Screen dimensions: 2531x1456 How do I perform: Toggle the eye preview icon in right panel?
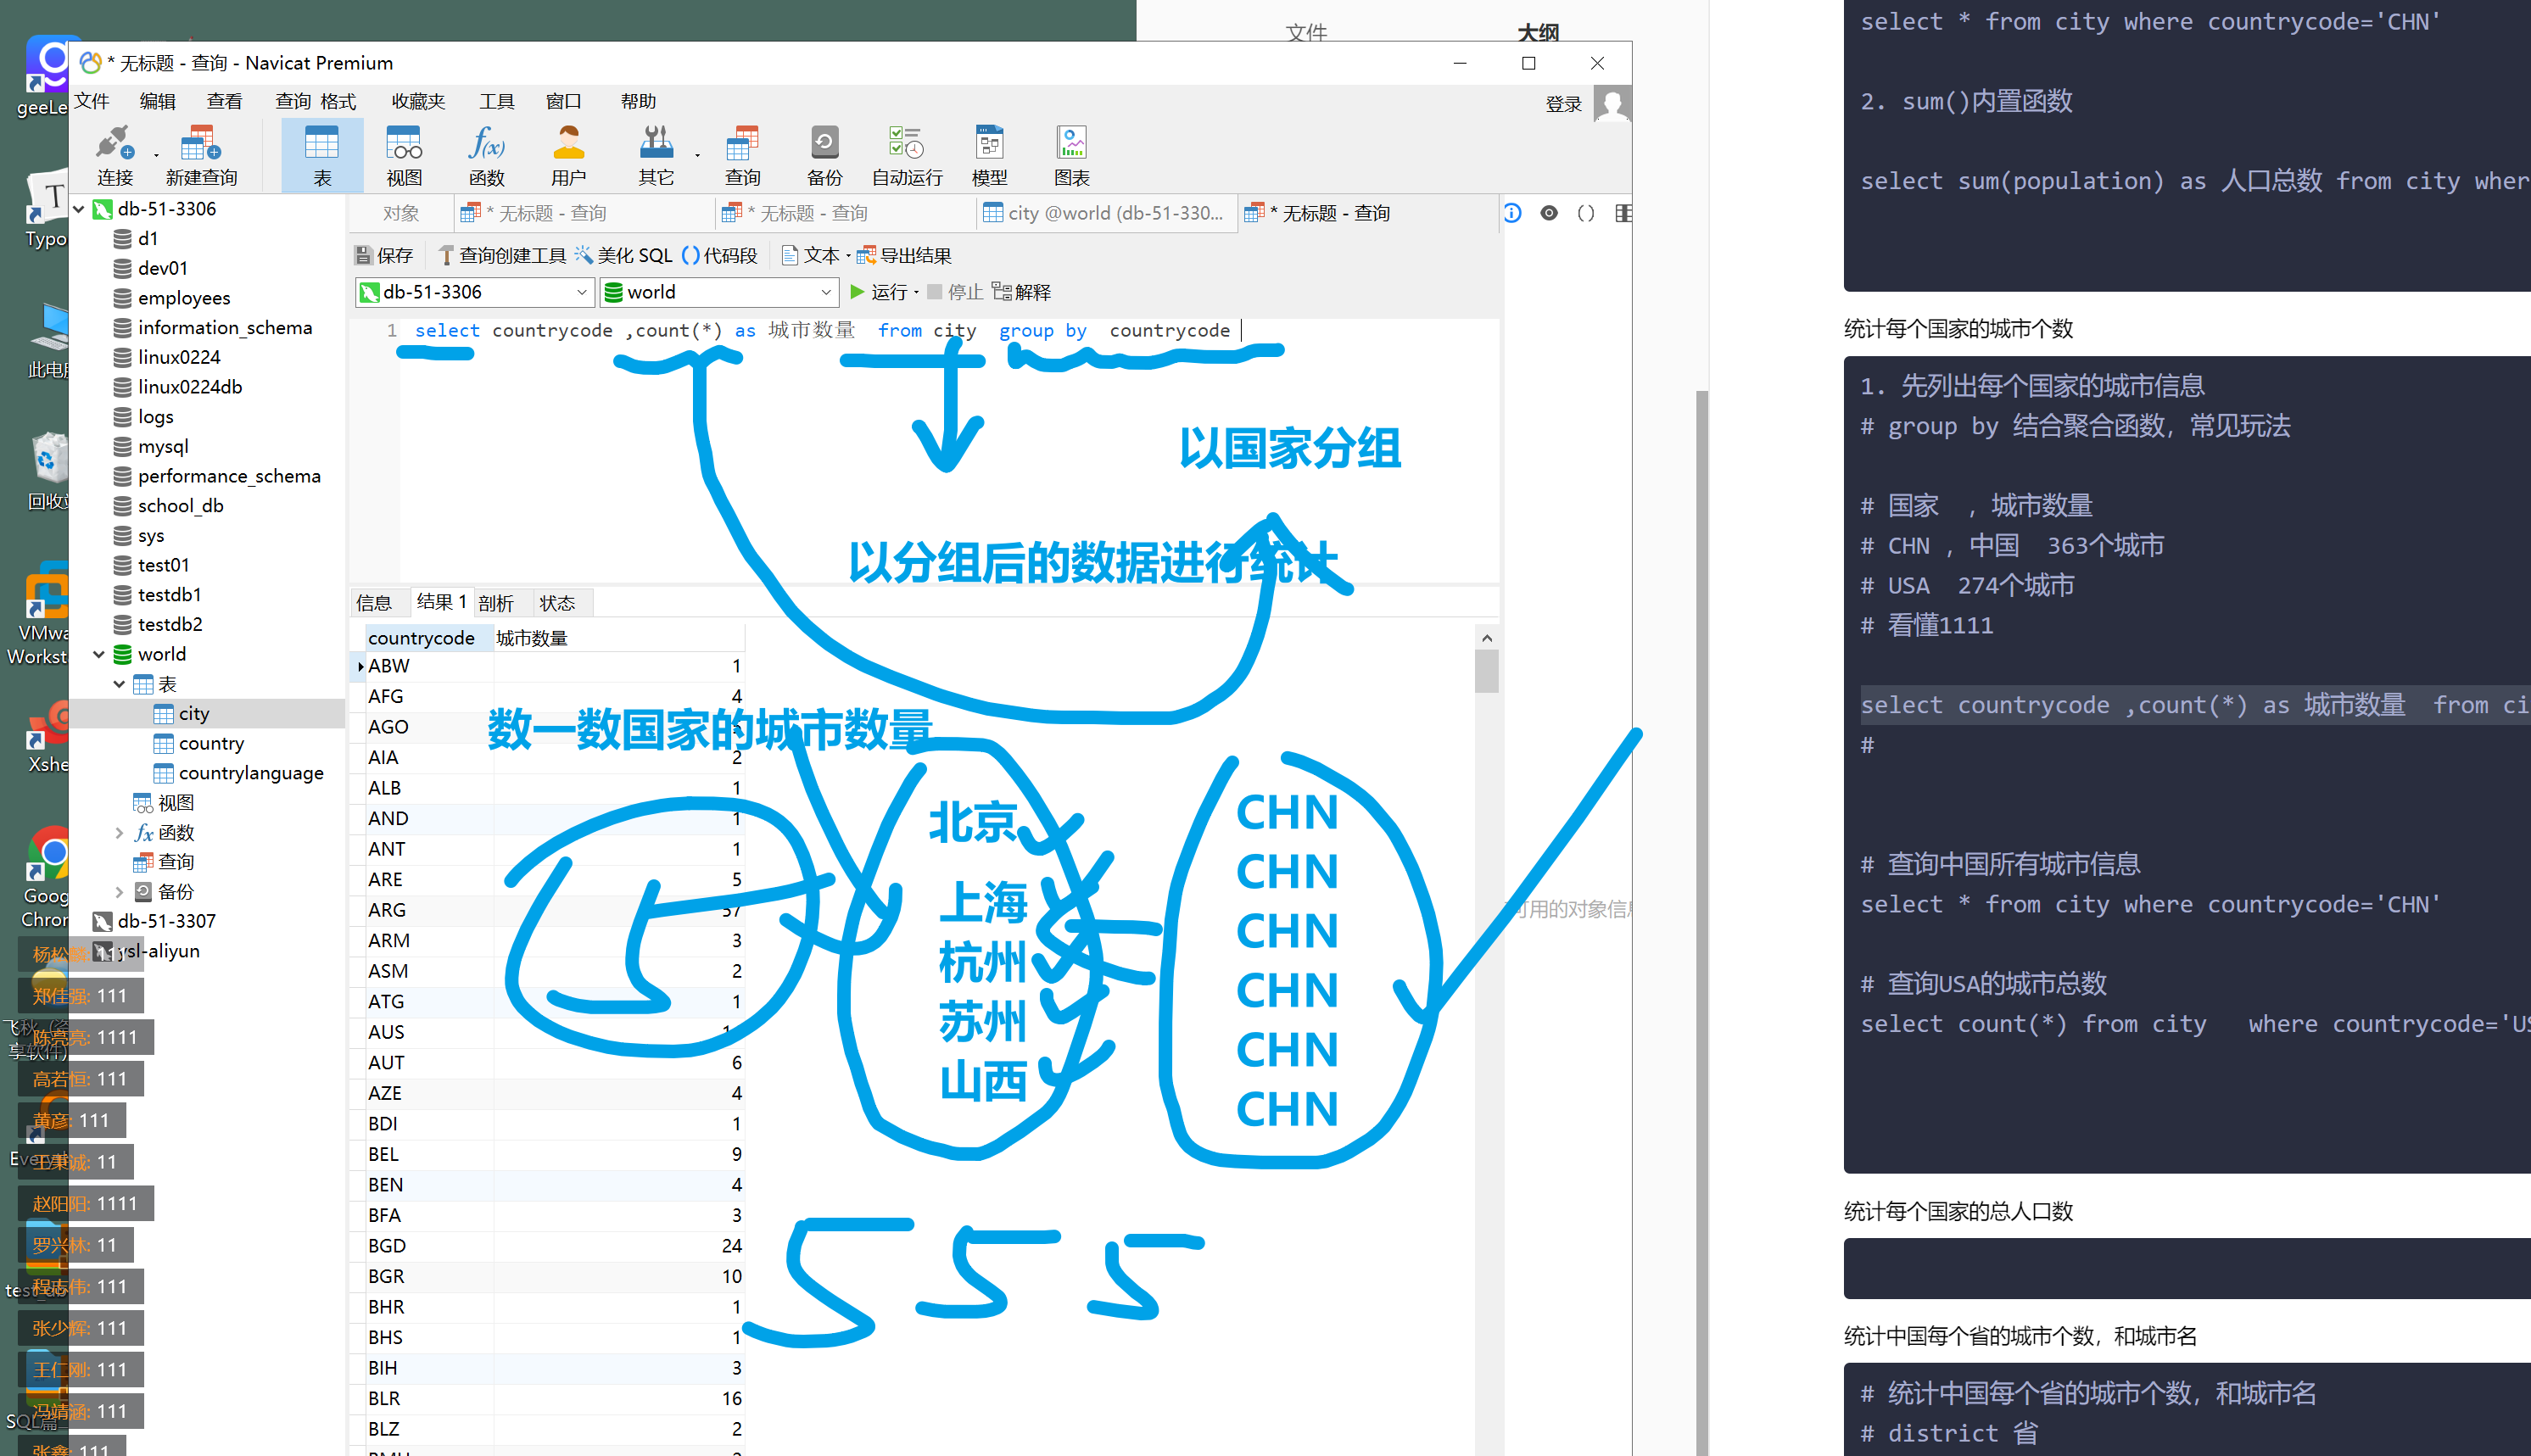(x=1549, y=213)
